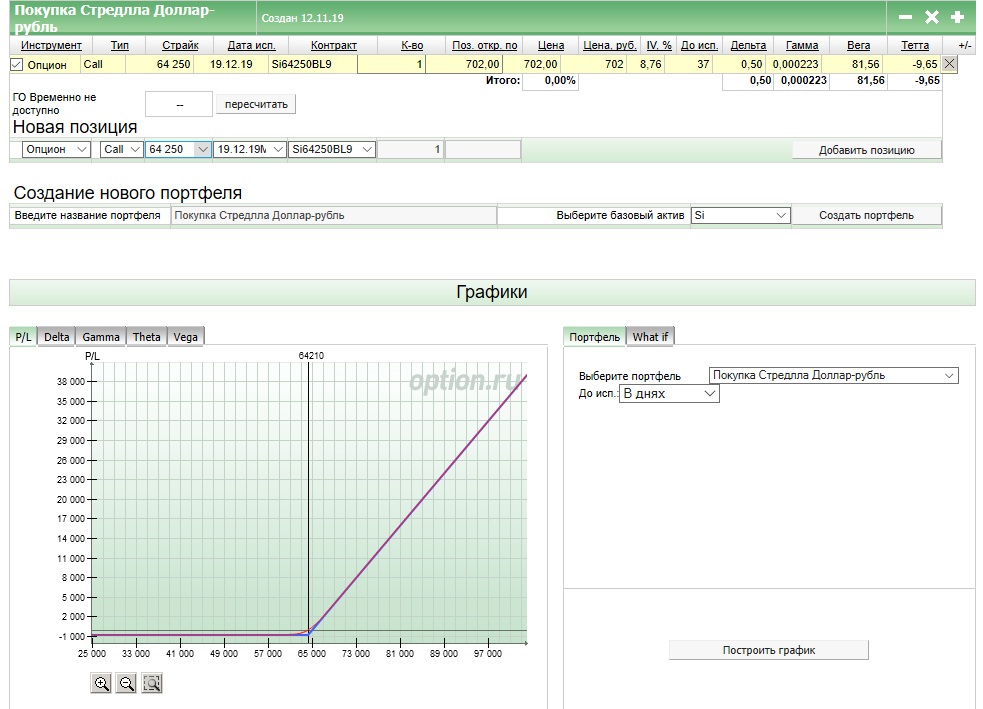Reset chart zoom to fit area
This screenshot has width=983, height=709.
tap(152, 683)
